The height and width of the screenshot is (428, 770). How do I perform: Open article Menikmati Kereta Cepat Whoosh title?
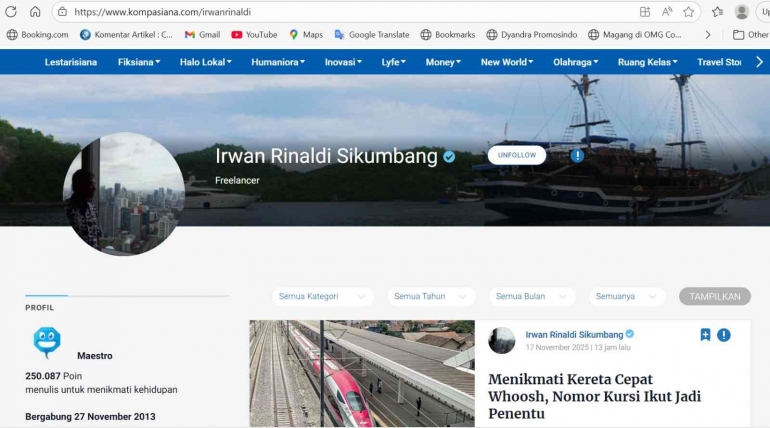[595, 396]
